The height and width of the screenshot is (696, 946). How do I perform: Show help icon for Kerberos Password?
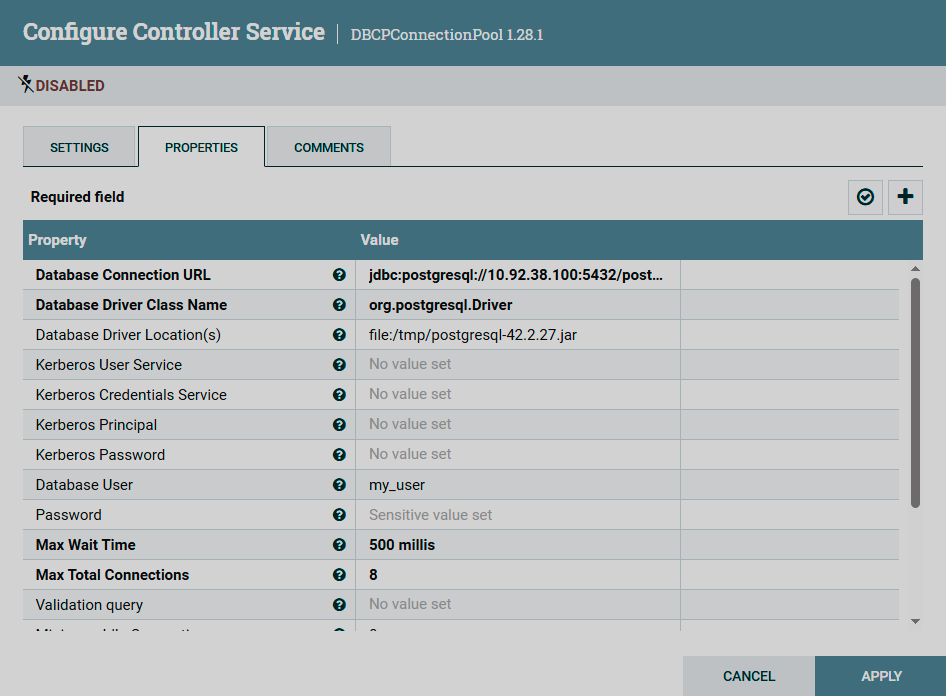tap(339, 455)
